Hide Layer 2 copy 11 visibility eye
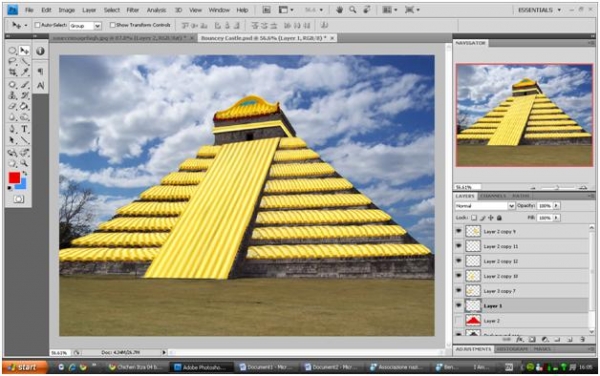 click(458, 246)
